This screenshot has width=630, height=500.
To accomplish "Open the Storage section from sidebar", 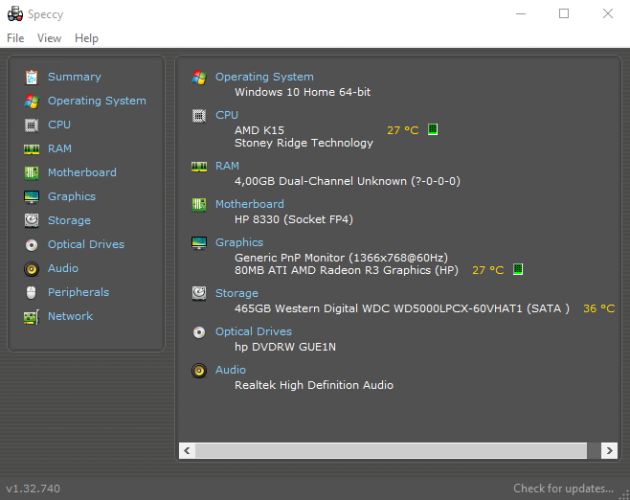I will pos(69,221).
